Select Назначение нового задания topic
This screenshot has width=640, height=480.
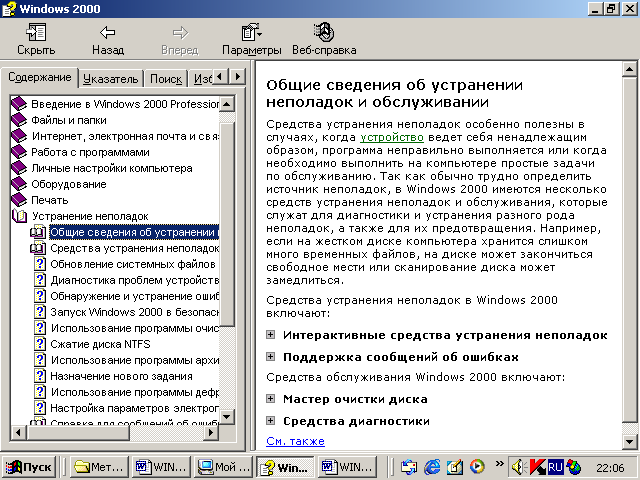tap(121, 376)
